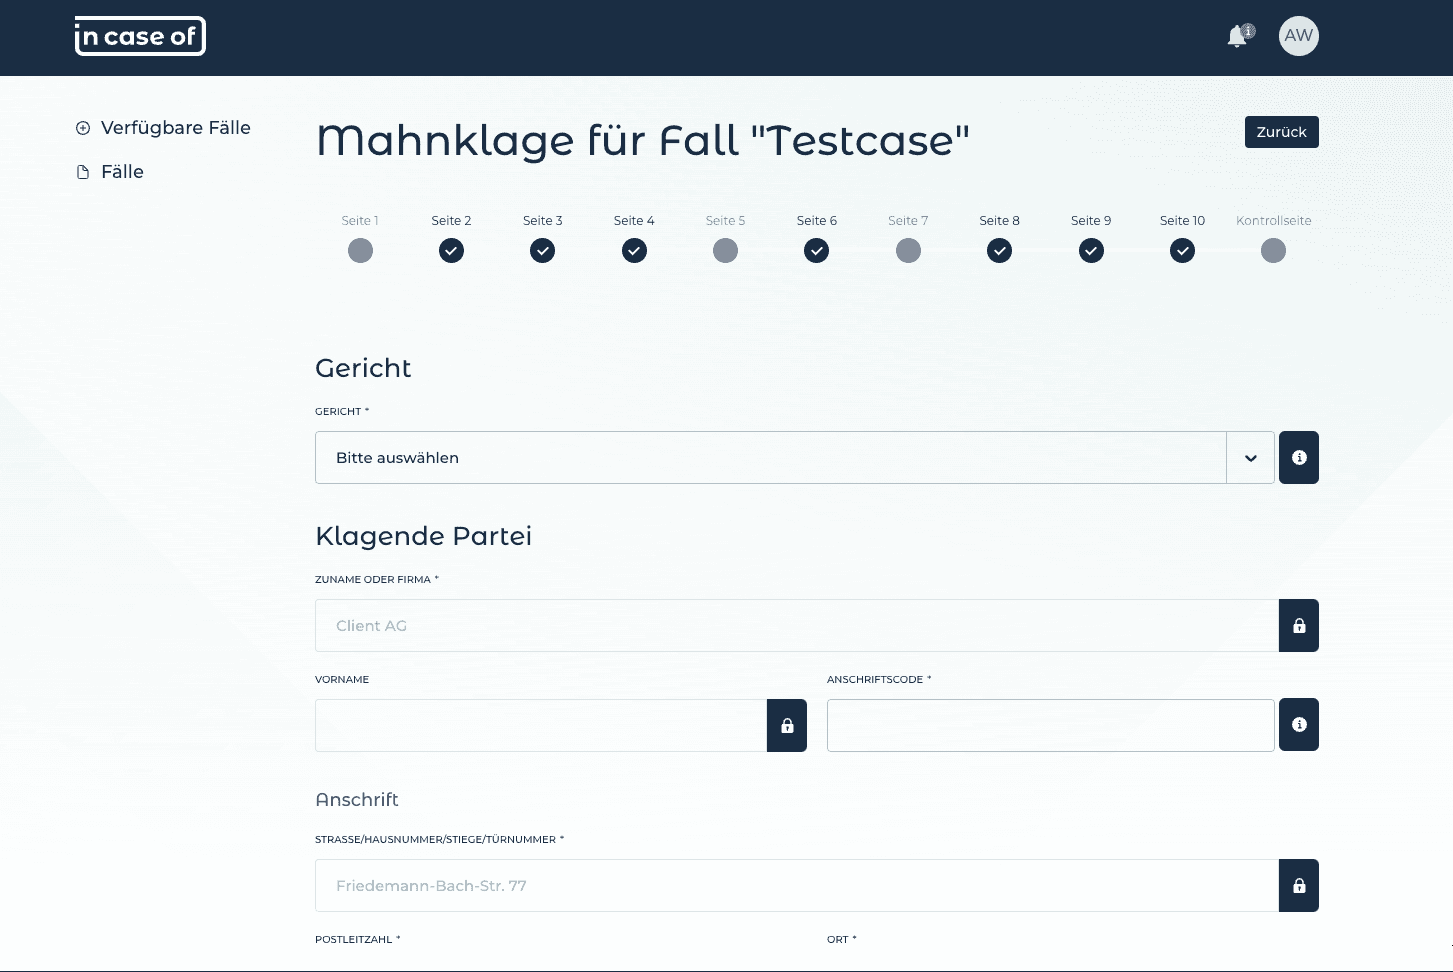Image resolution: width=1453 pixels, height=972 pixels.
Task: Go to Kontrollseite step circle
Action: point(1273,251)
